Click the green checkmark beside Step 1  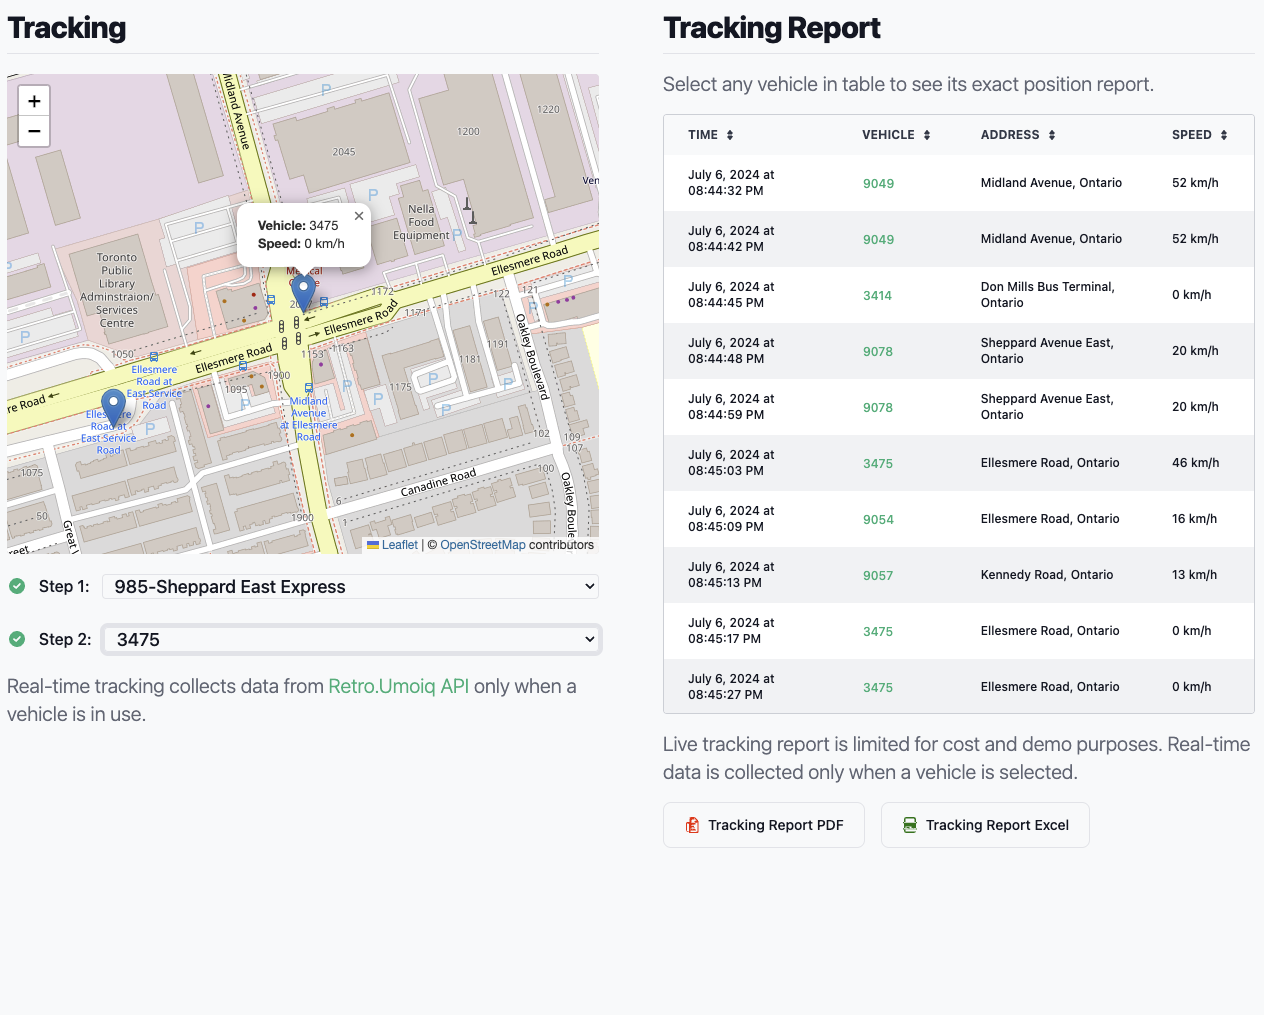[x=16, y=586]
